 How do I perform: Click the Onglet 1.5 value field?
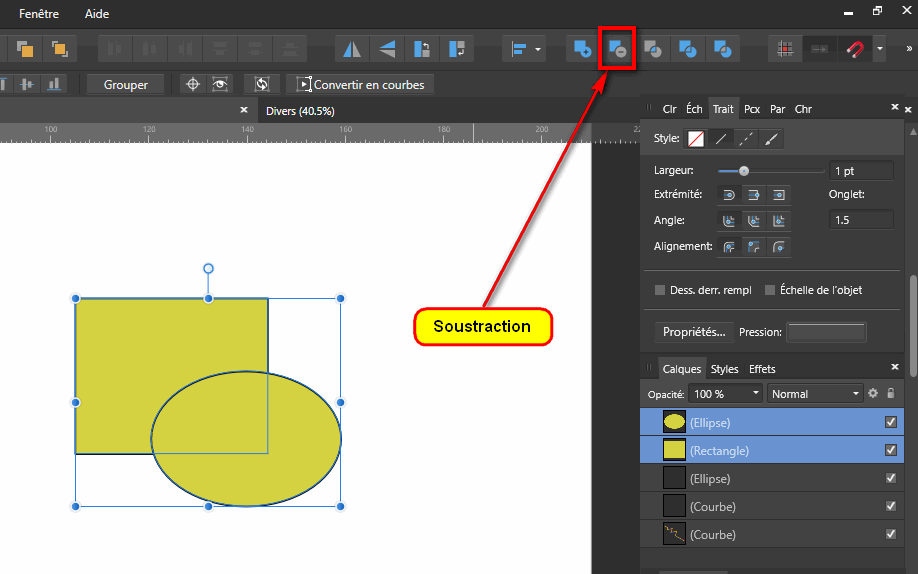point(861,220)
